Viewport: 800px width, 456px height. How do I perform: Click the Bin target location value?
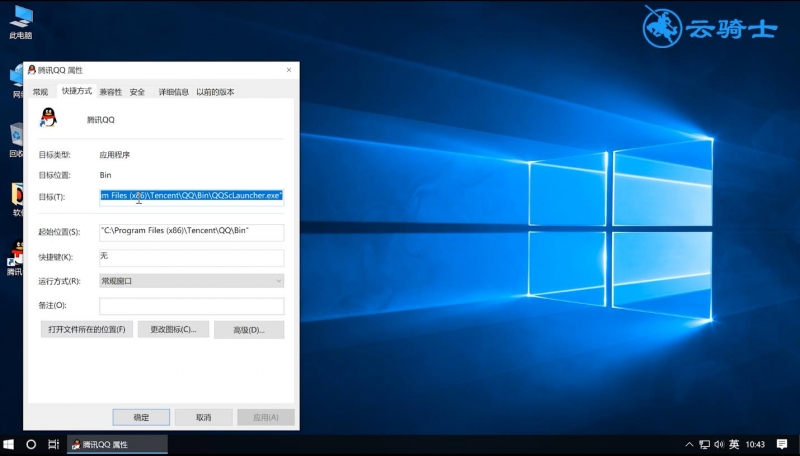[105, 175]
